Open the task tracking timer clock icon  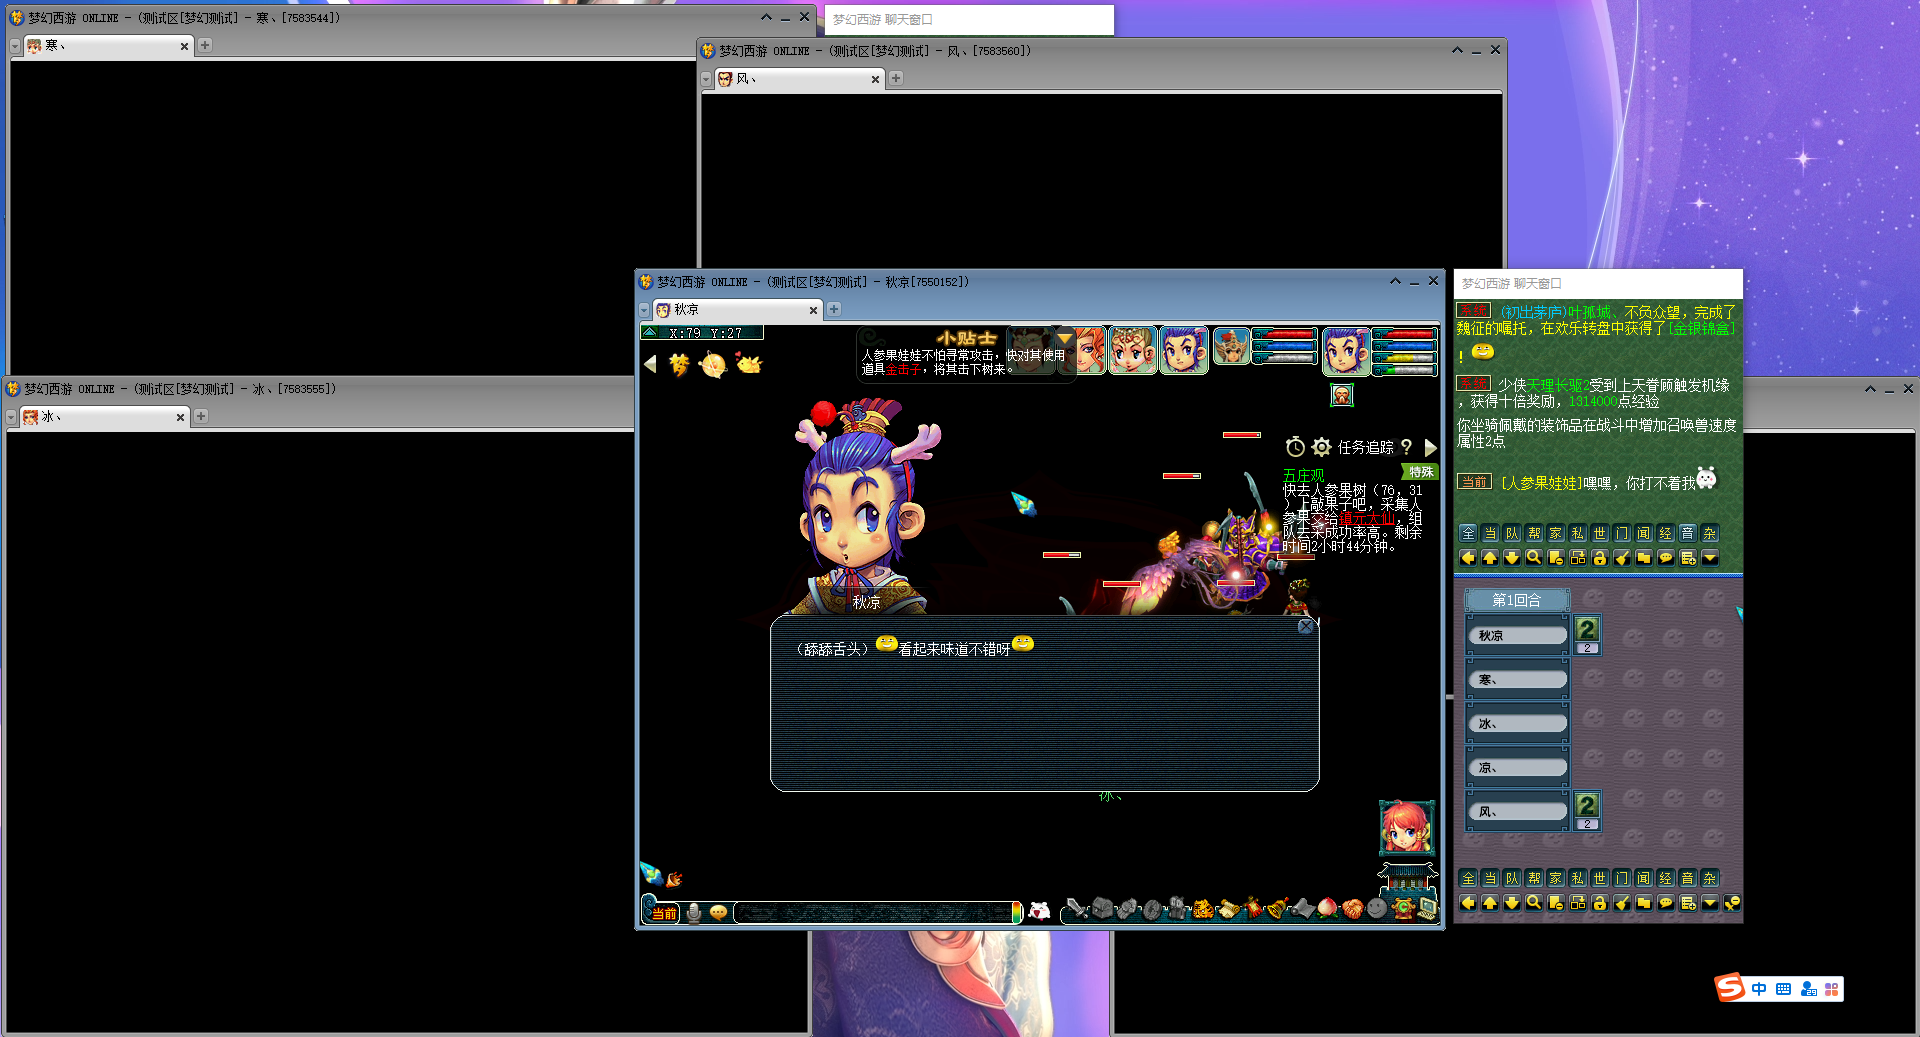pos(1295,447)
